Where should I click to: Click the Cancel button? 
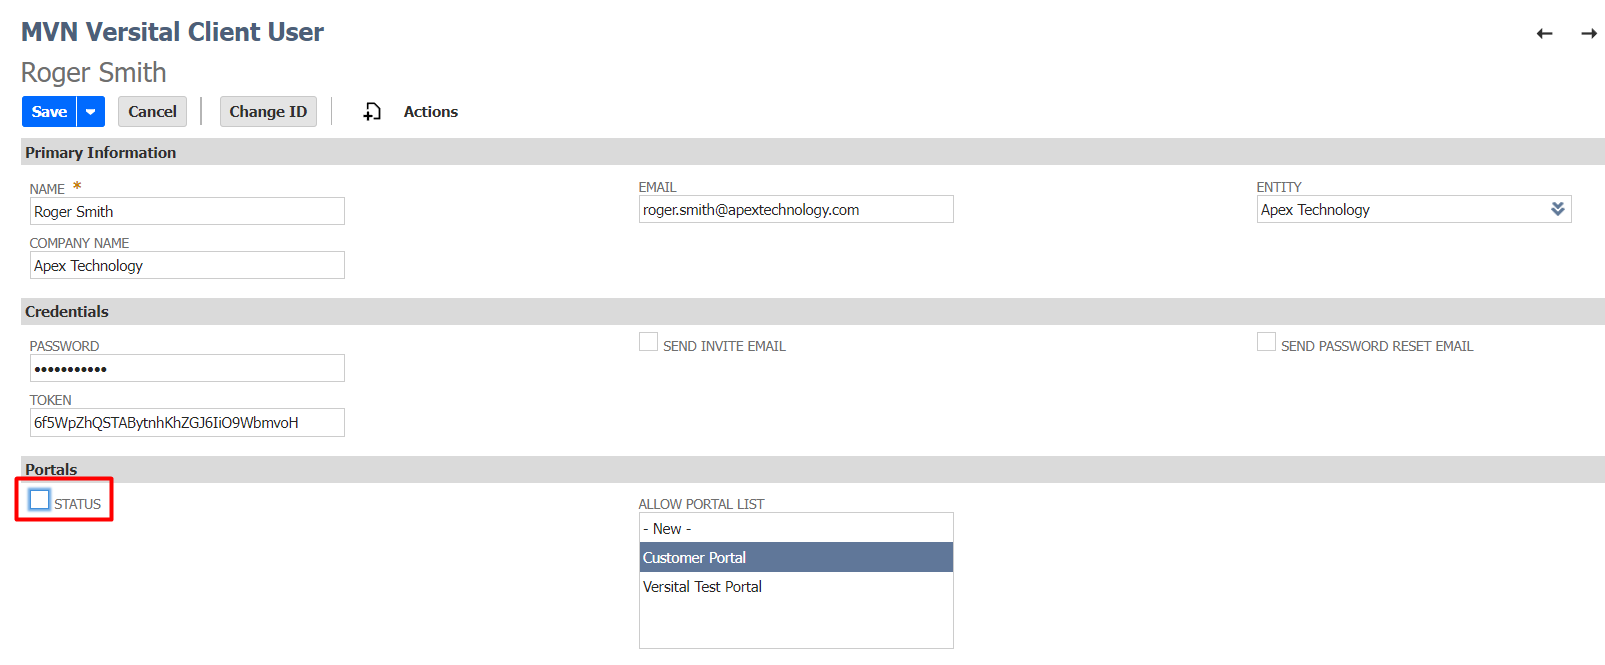click(x=152, y=112)
